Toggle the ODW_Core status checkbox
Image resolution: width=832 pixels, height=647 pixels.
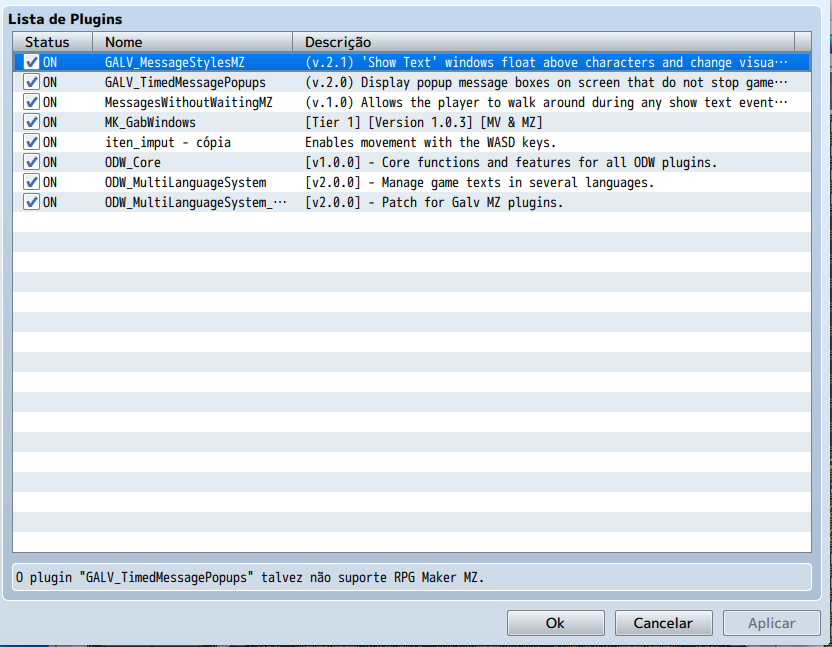pos(31,162)
